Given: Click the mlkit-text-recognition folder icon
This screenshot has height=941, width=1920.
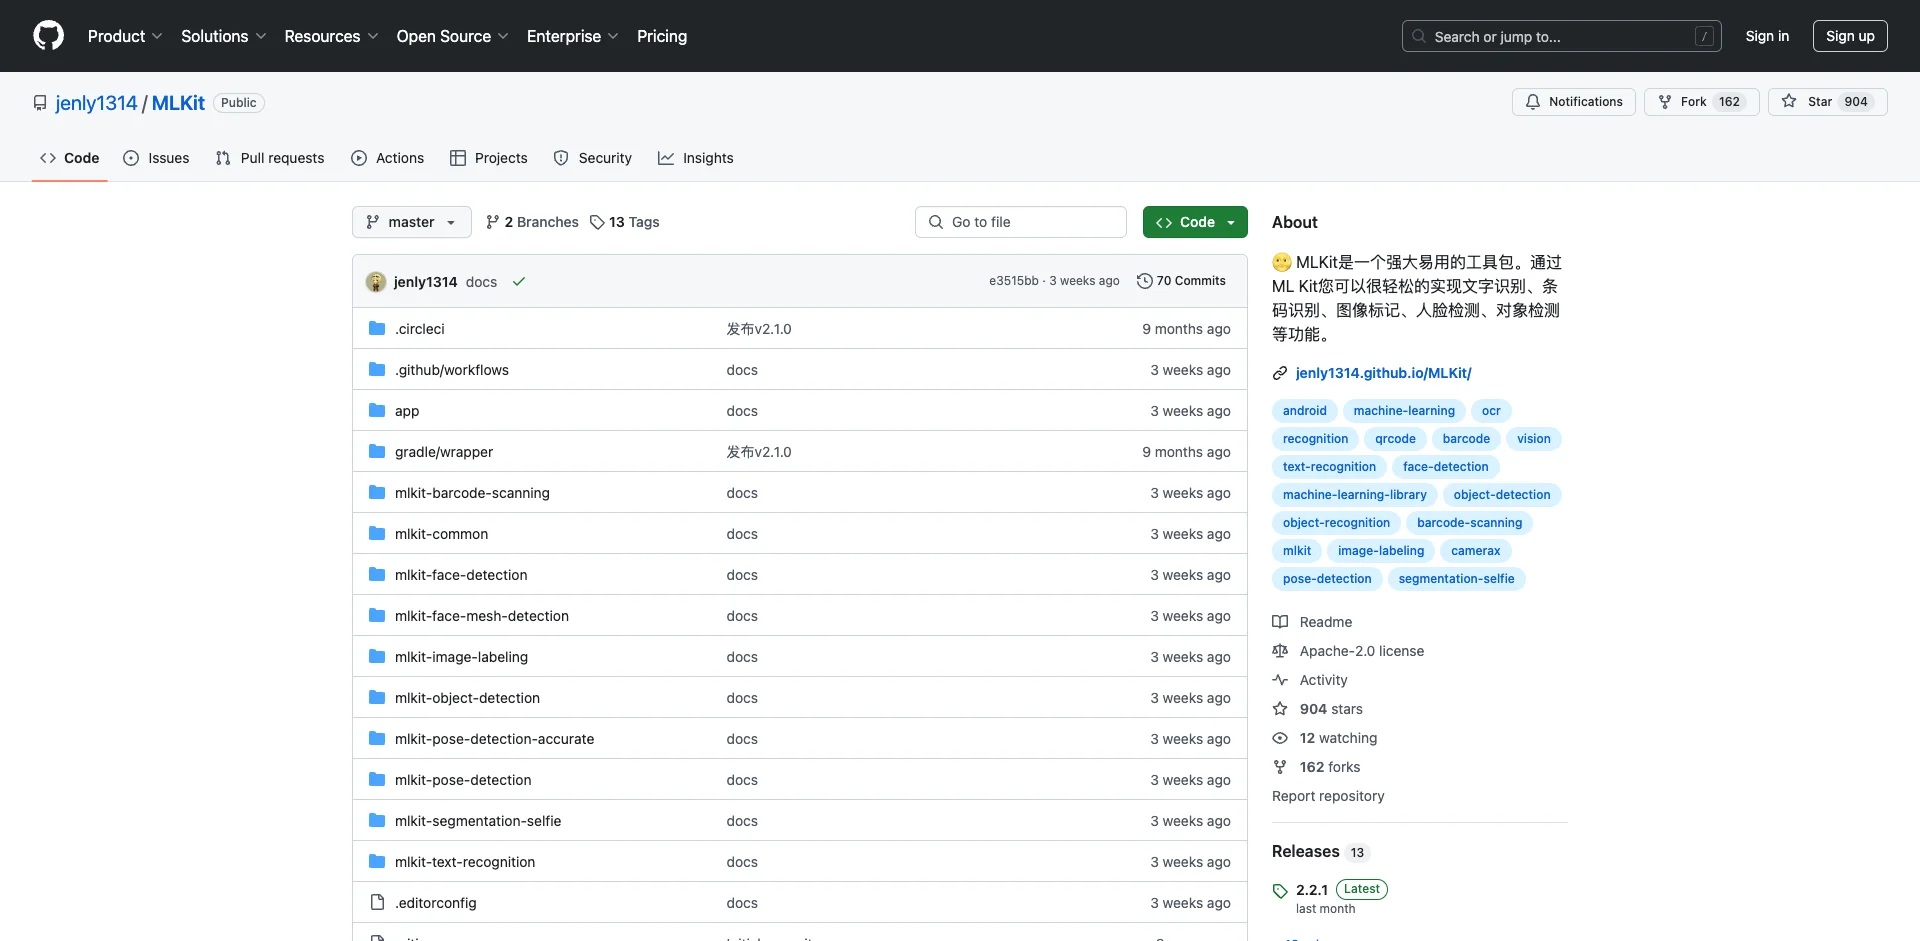Looking at the screenshot, I should click(x=377, y=862).
